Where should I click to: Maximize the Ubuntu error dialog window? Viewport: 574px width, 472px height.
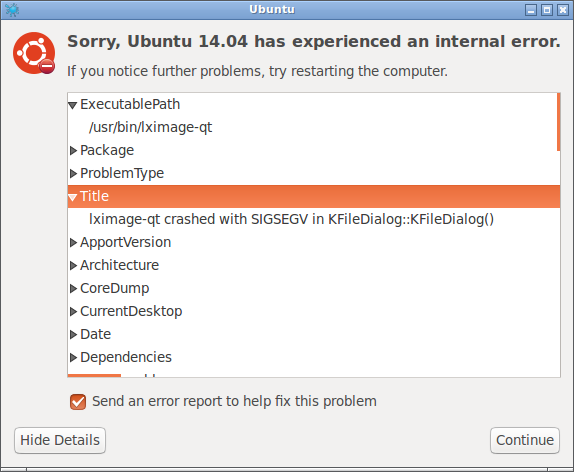547,10
